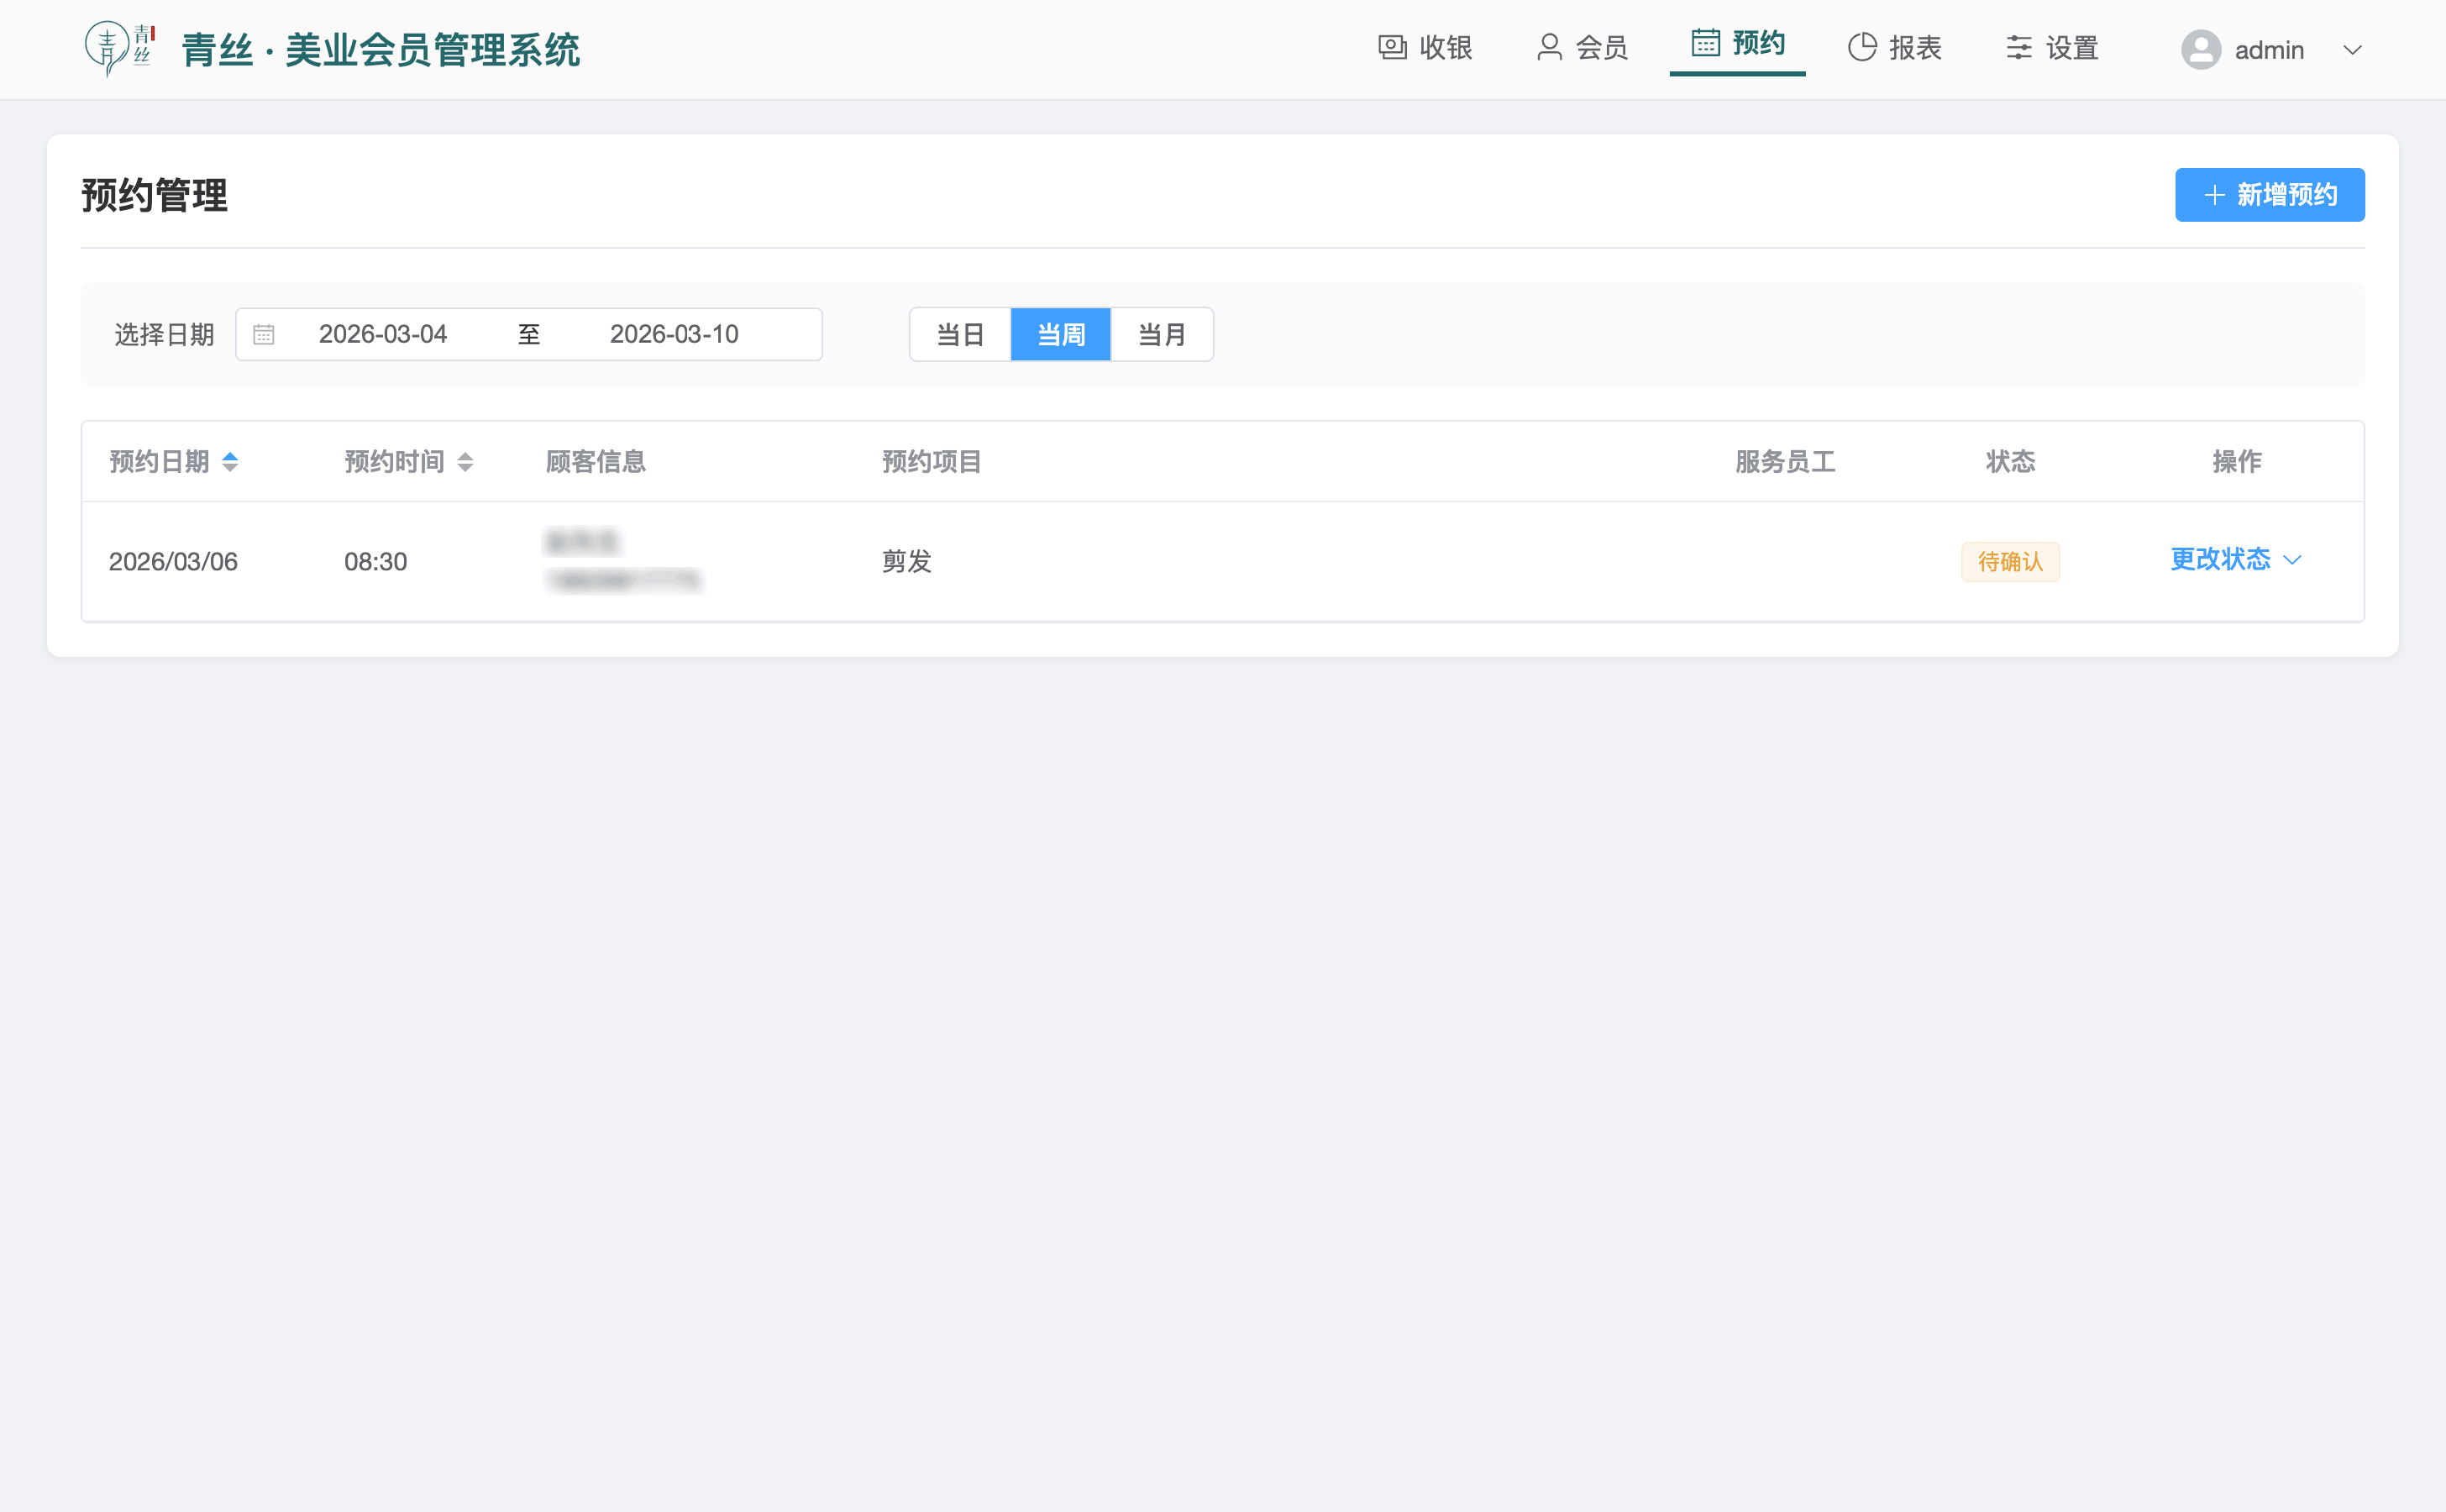Click the 状态 column header
Viewport: 2446px width, 1512px height.
2010,462
